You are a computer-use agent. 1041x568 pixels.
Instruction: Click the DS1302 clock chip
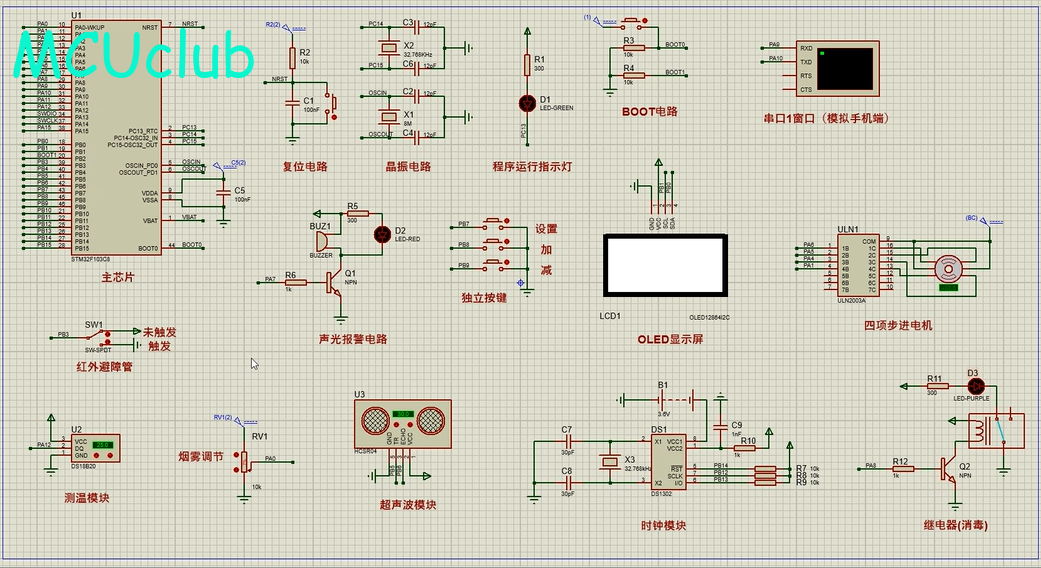(x=667, y=461)
